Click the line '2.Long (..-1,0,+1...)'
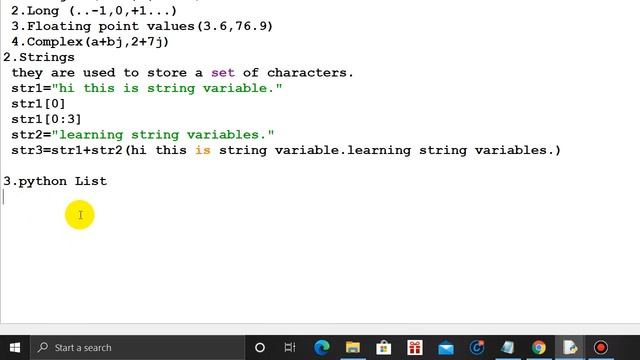The image size is (640, 360). click(x=94, y=11)
